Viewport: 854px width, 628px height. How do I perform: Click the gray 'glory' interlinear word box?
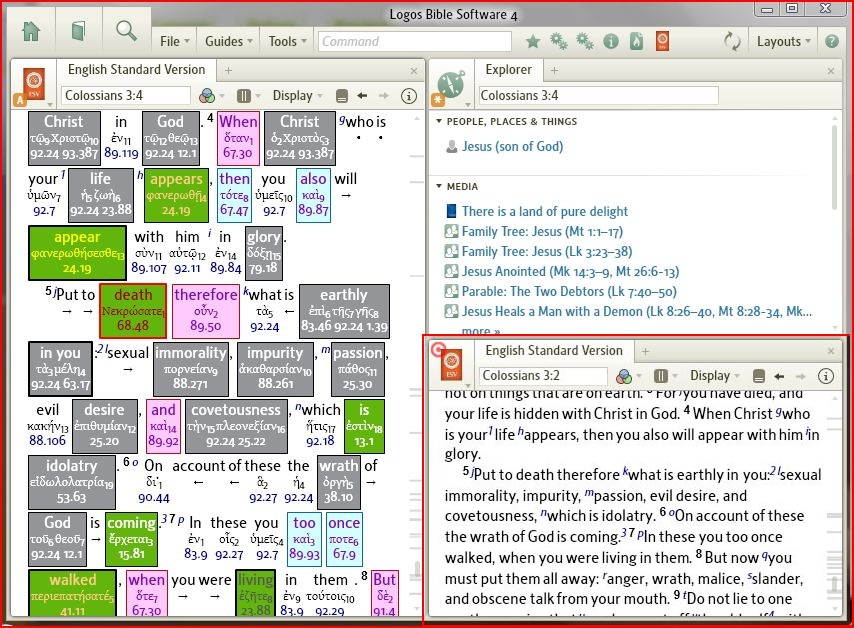pyautogui.click(x=264, y=253)
